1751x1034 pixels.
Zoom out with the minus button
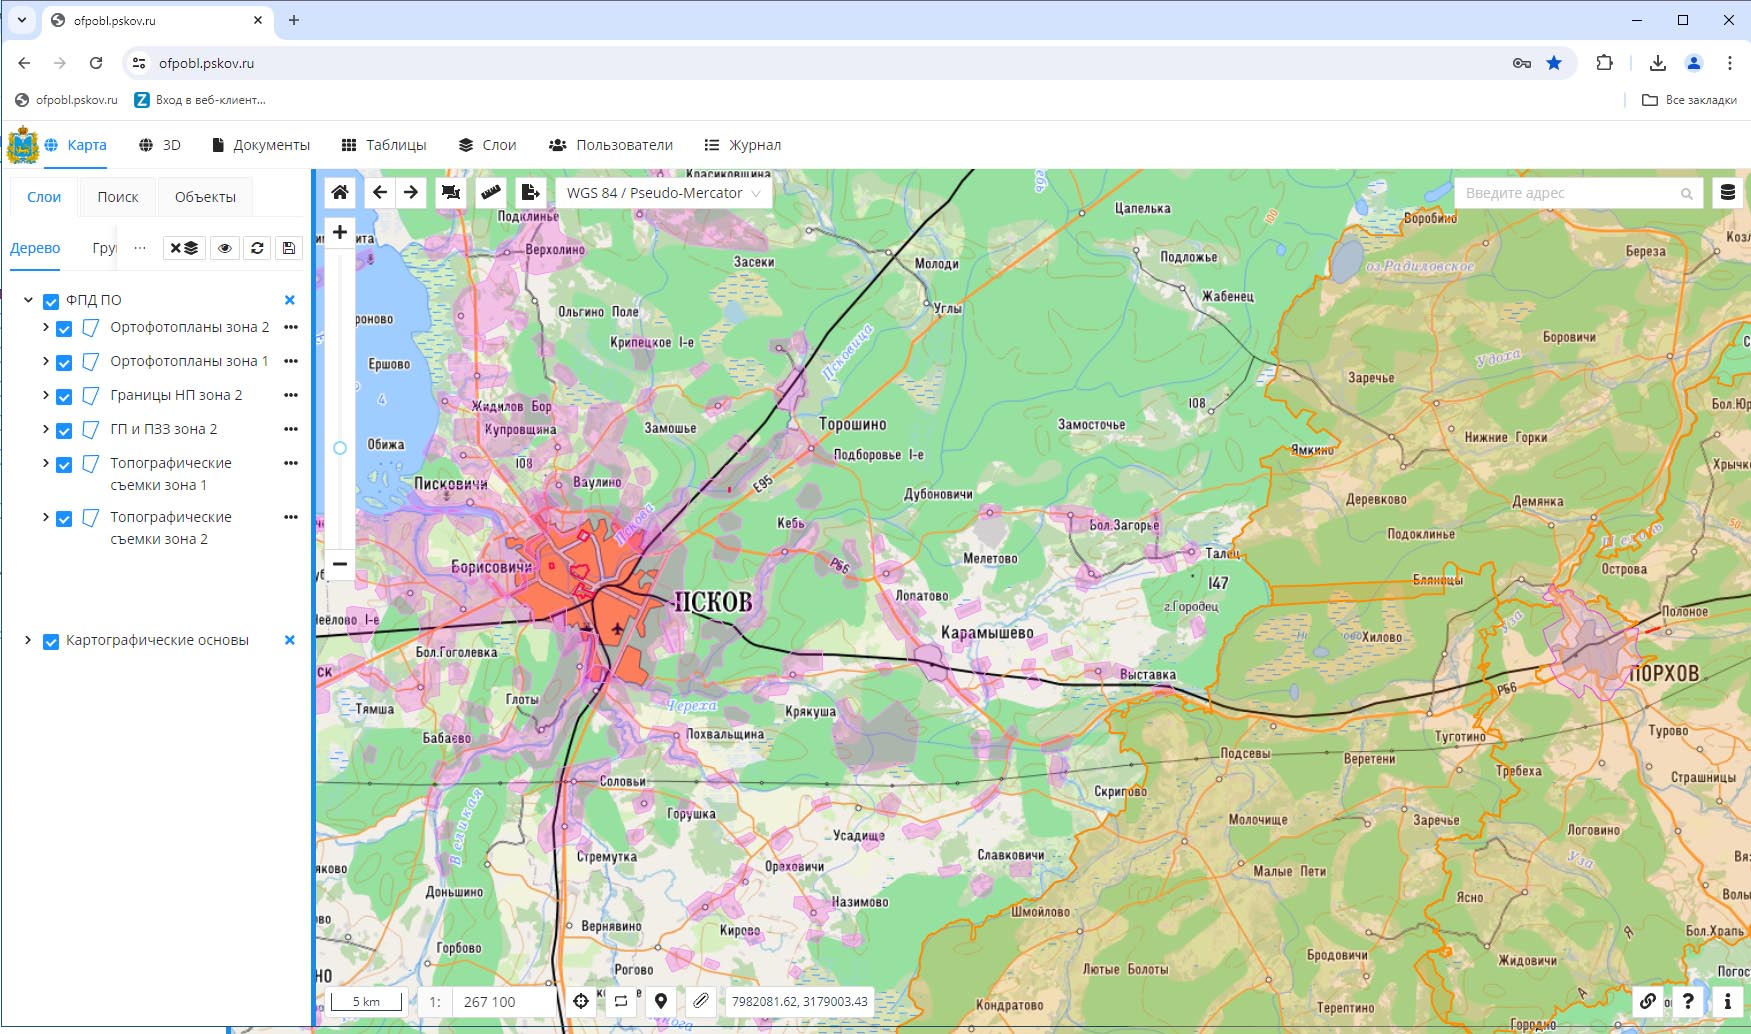[340, 564]
